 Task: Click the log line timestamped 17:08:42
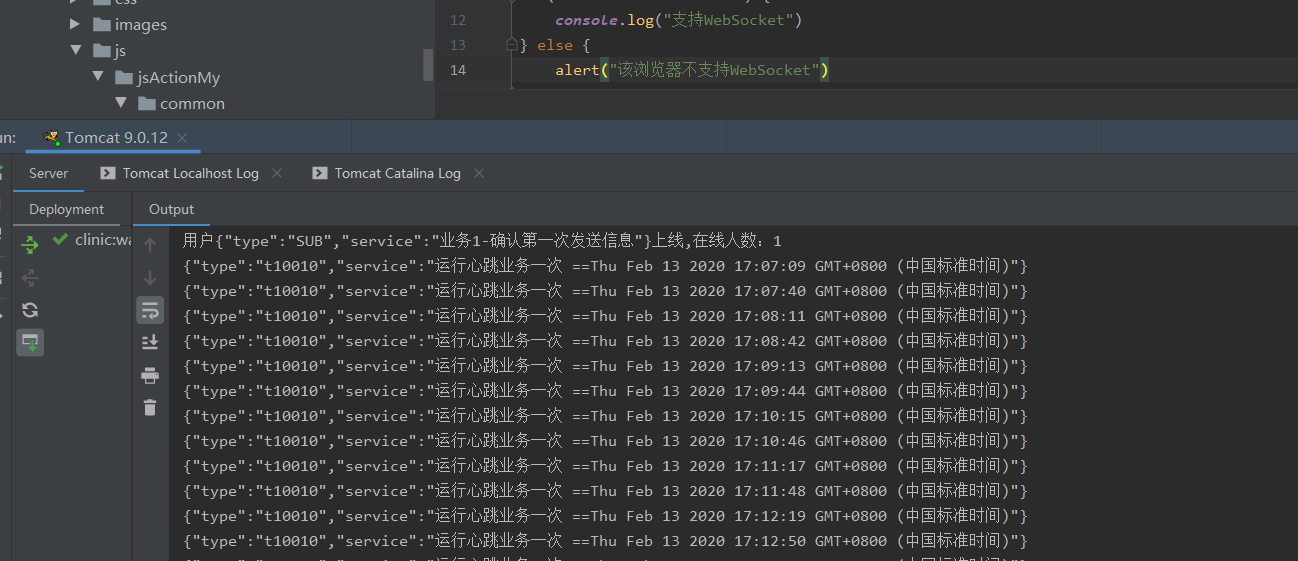[x=605, y=341]
